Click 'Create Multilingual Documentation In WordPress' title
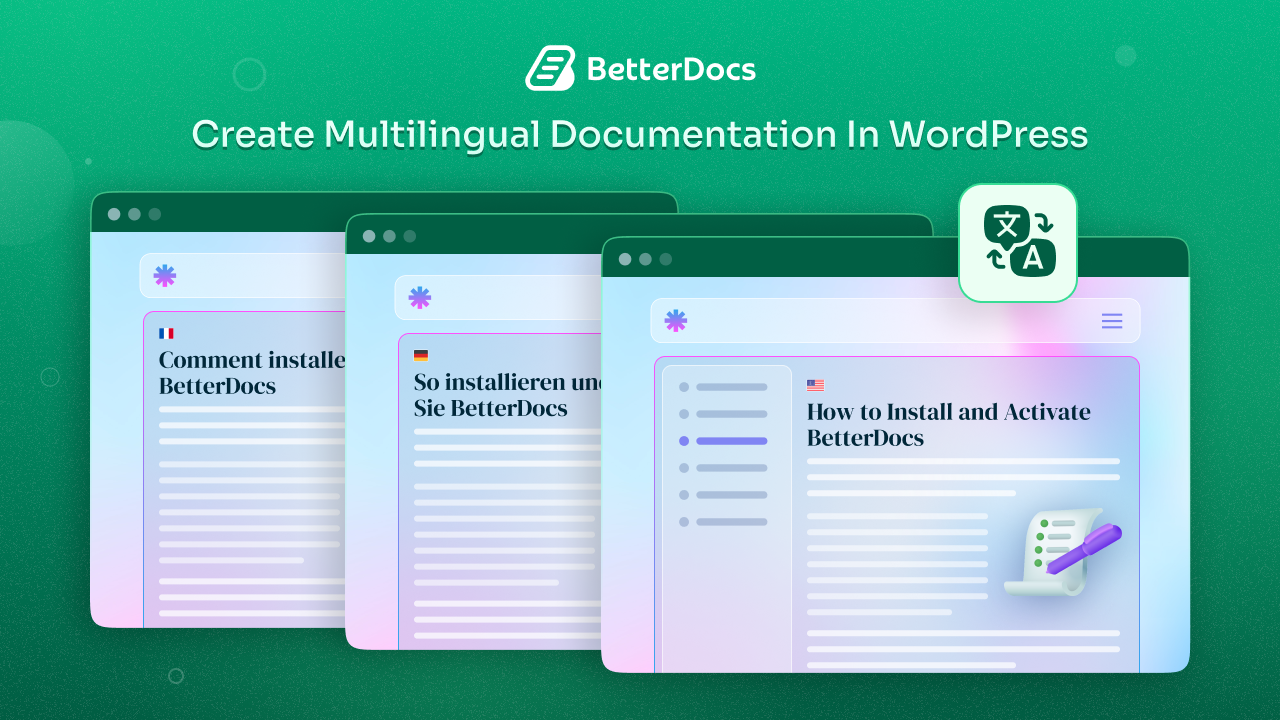The height and width of the screenshot is (720, 1280). point(640,134)
